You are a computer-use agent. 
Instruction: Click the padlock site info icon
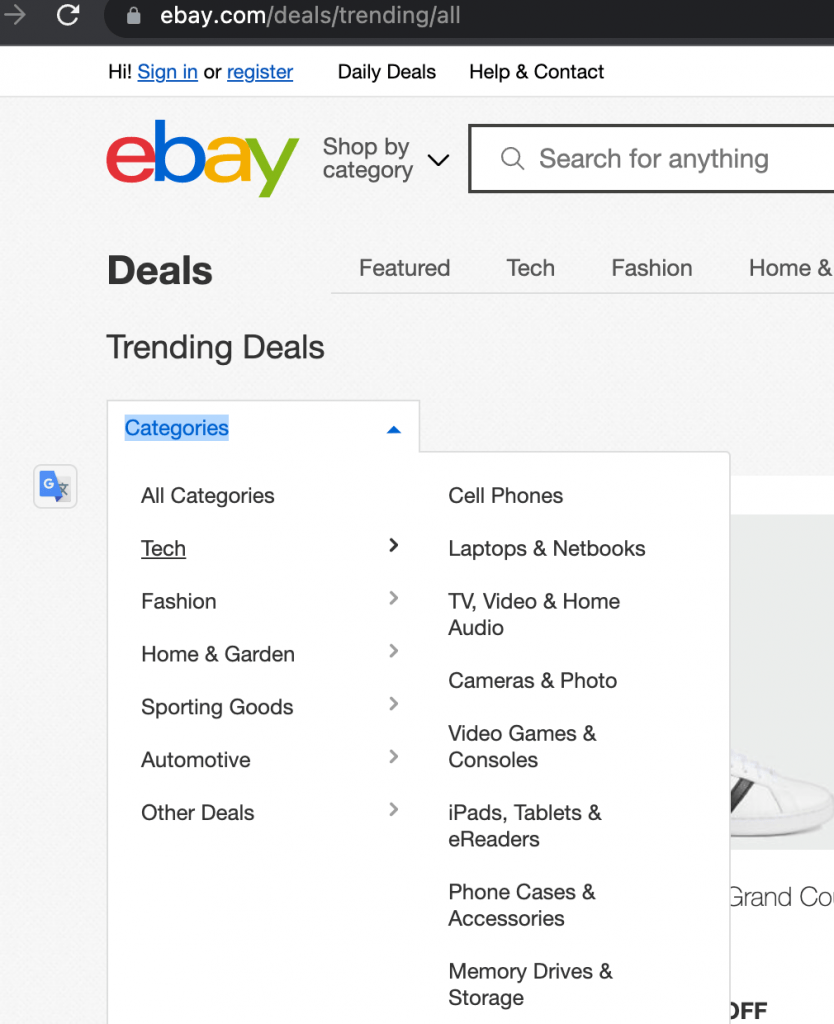tap(135, 16)
